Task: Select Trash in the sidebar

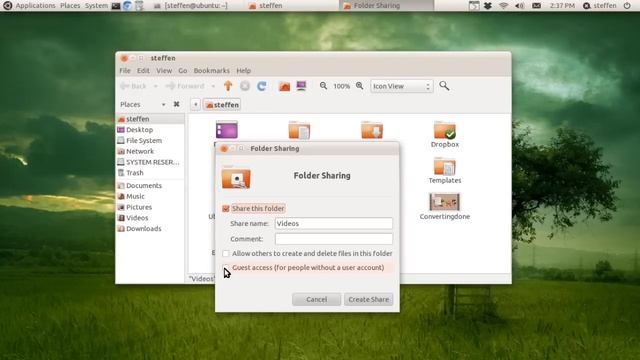Action: 150,173
